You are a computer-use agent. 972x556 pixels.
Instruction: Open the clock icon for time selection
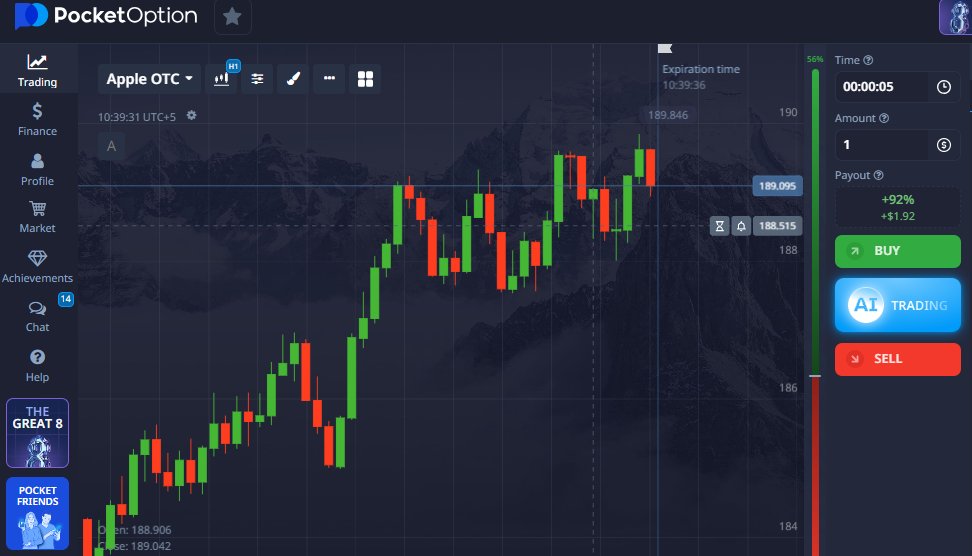coord(943,87)
